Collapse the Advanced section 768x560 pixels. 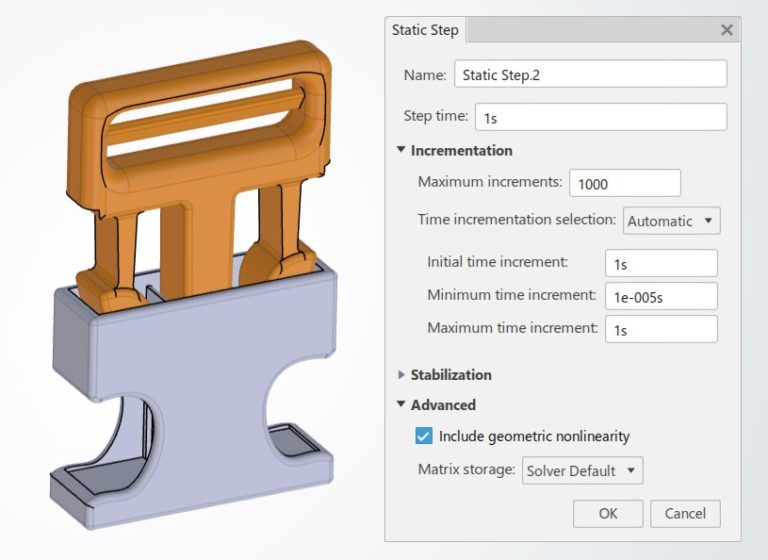tap(402, 405)
